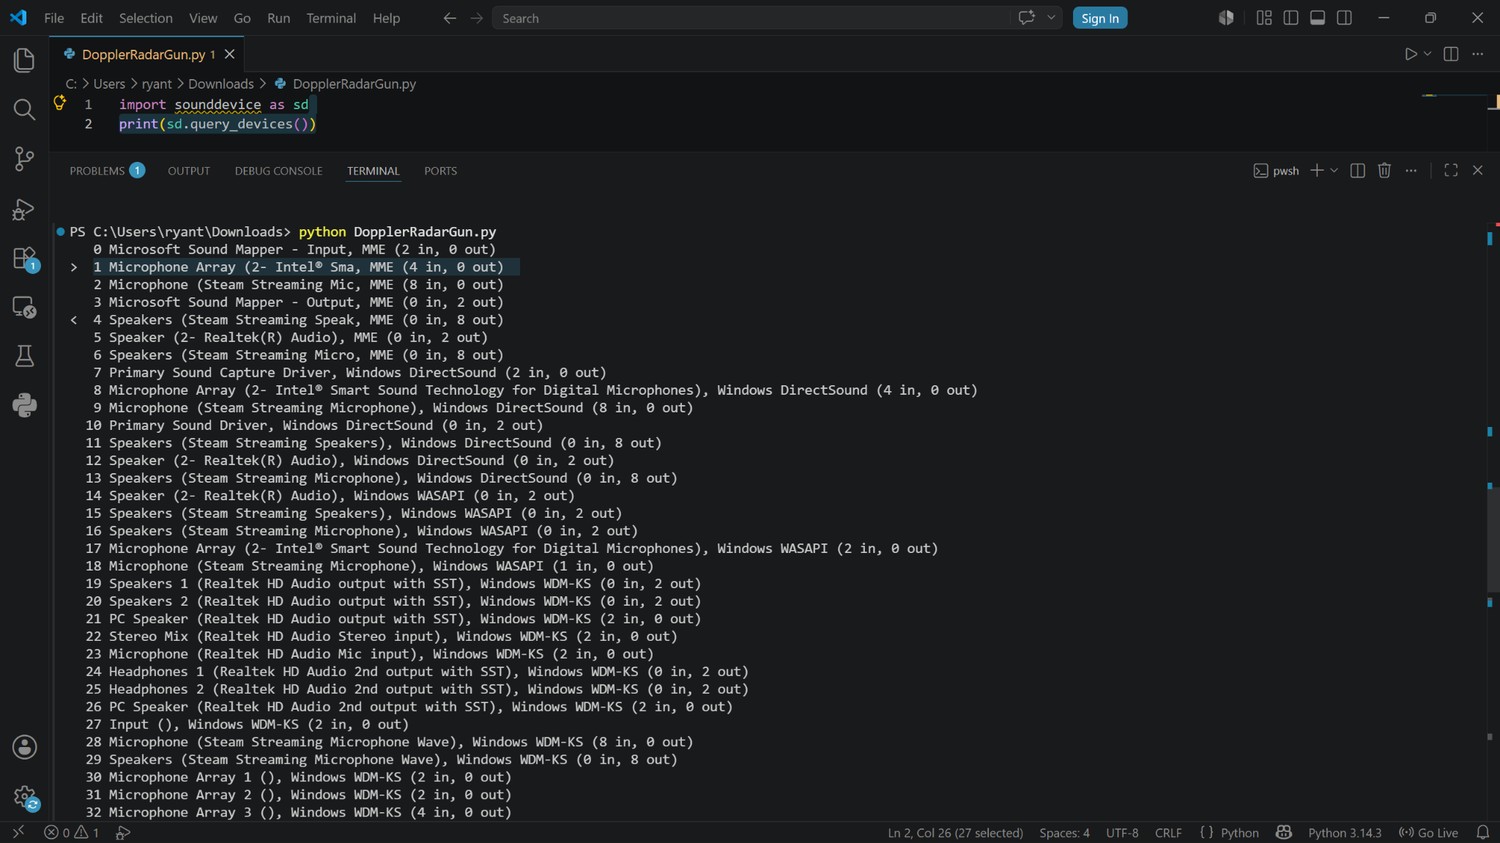
Task: Change indentation via Spaces: 4
Action: tap(1064, 832)
